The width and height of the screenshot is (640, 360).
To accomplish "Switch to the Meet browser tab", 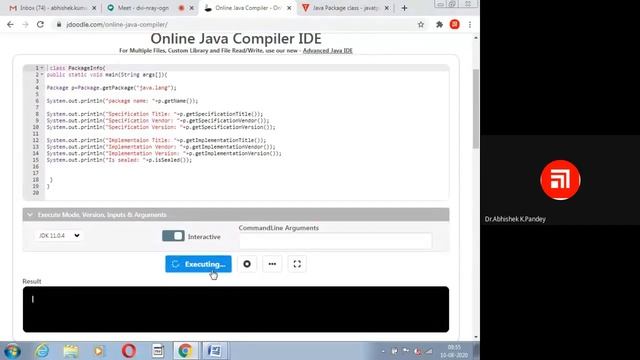I will [143, 8].
